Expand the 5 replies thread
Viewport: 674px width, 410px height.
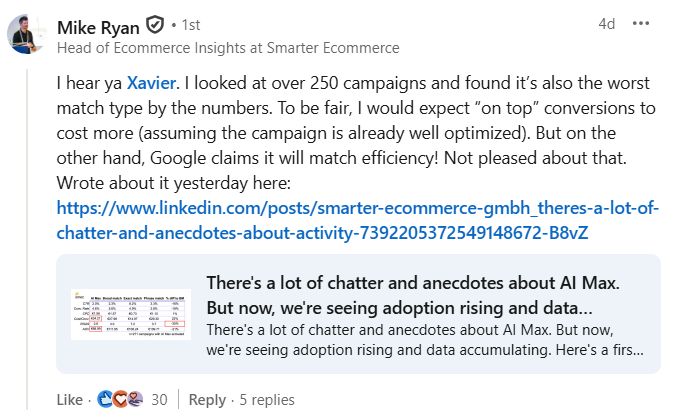pyautogui.click(x=267, y=399)
